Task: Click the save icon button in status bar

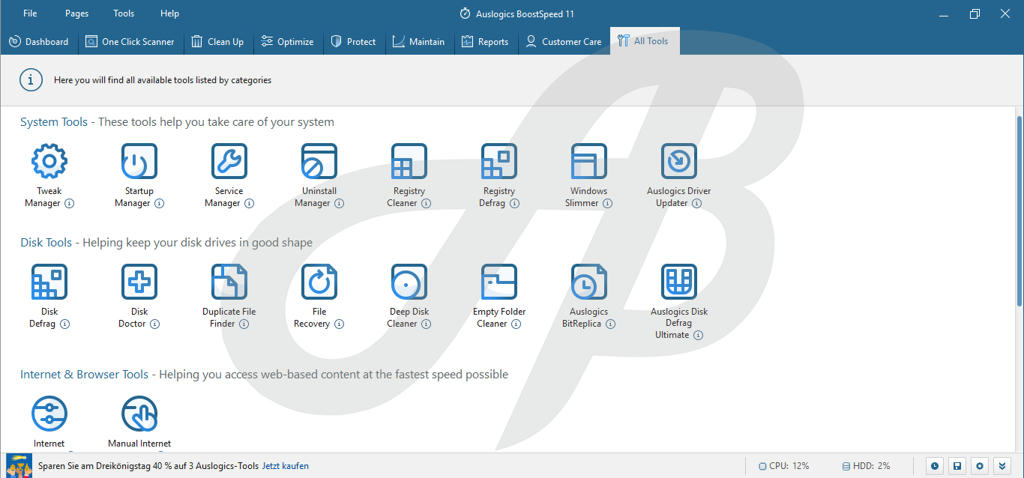Action: pos(957,466)
